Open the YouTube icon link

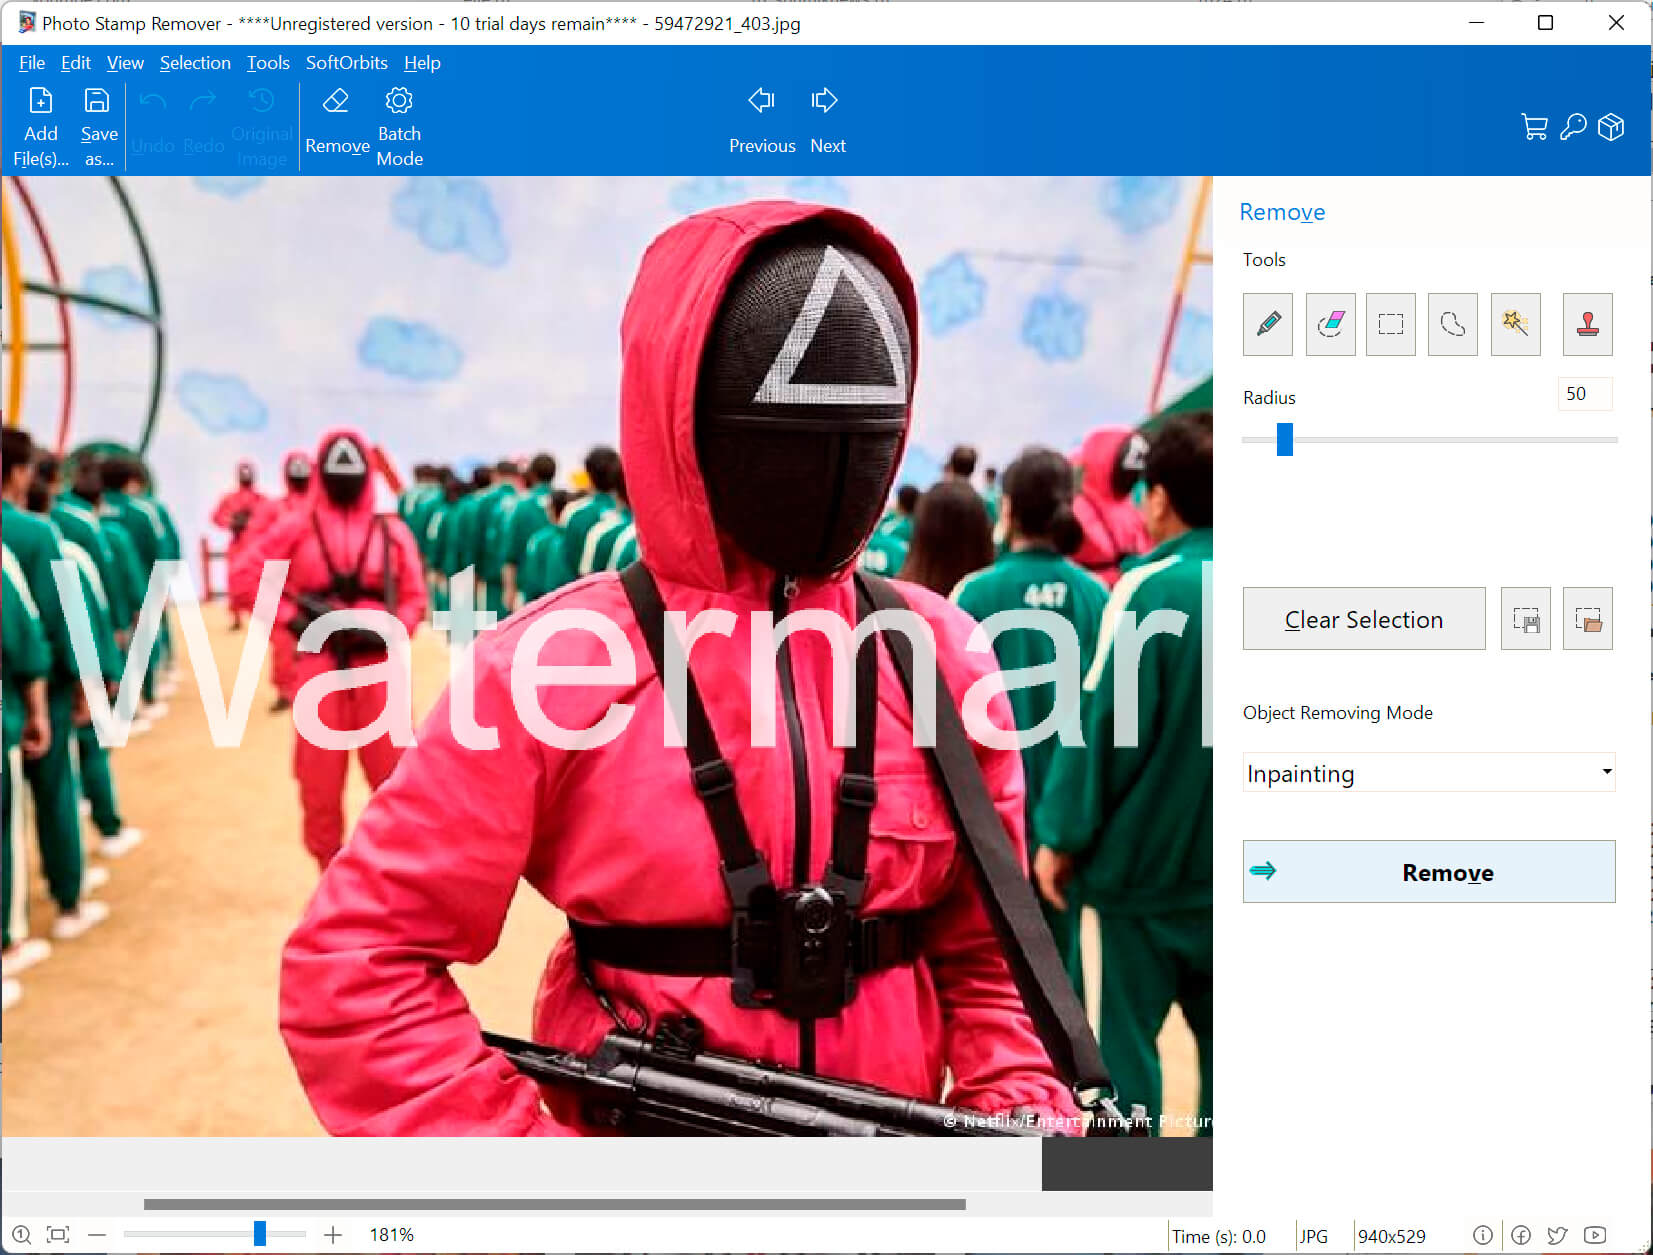[1595, 1235]
